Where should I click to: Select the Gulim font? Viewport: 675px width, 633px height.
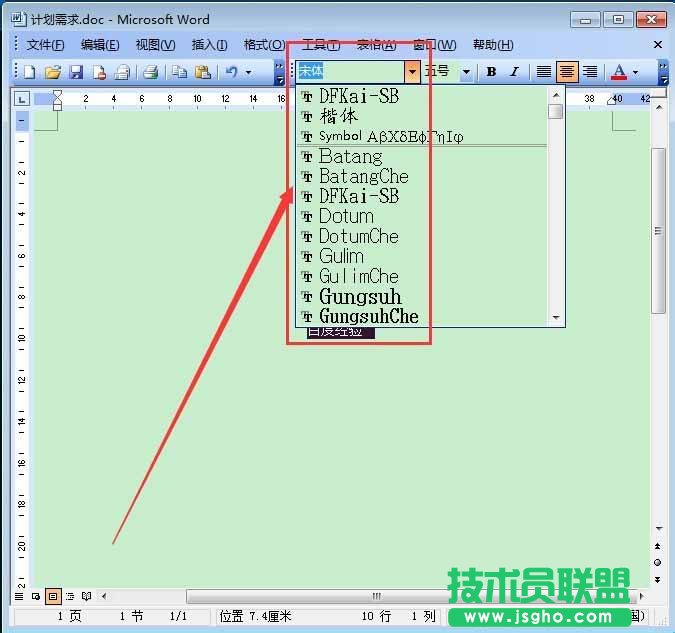point(422,257)
